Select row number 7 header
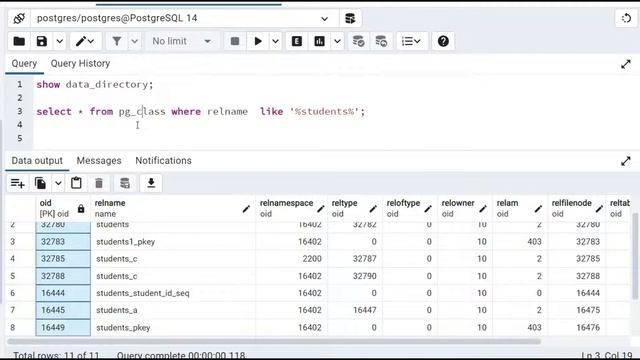 click(x=20, y=310)
